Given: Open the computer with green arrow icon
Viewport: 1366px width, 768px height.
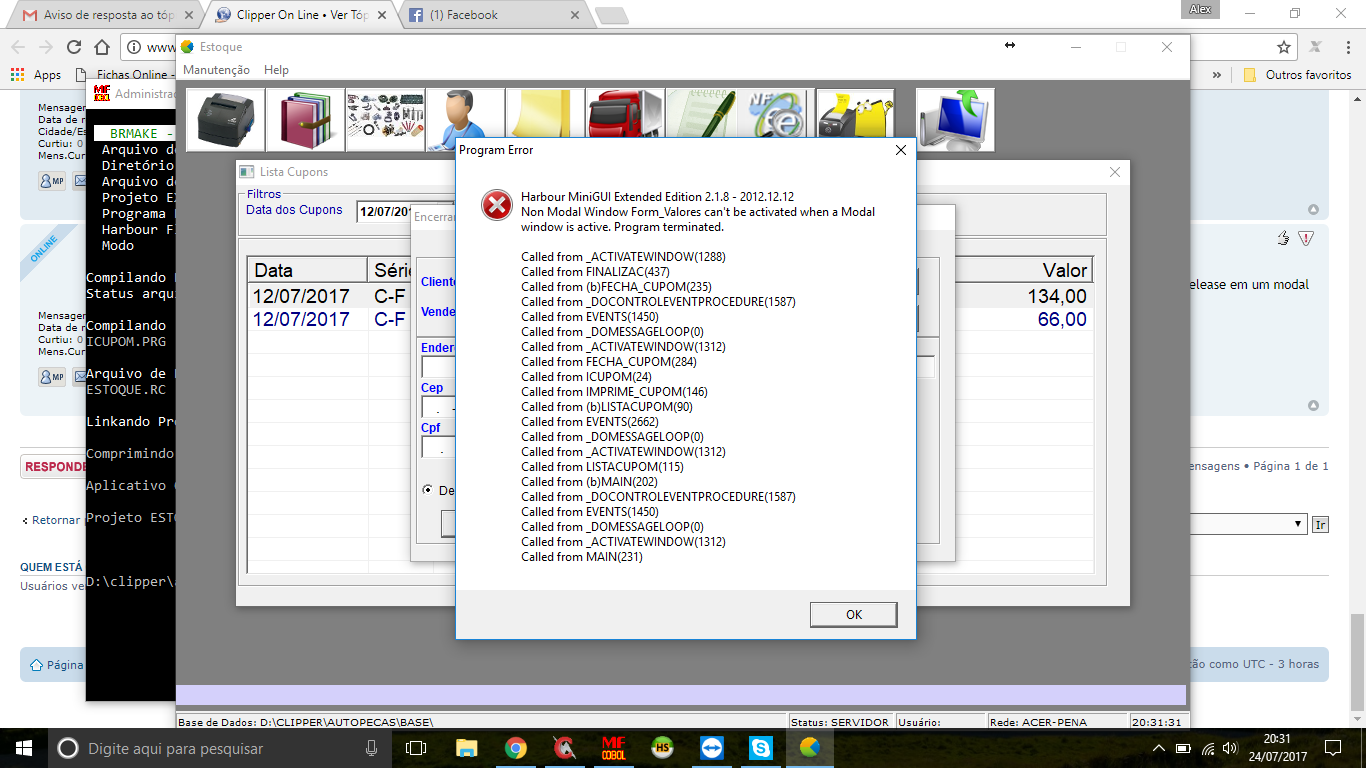Looking at the screenshot, I should (955, 120).
